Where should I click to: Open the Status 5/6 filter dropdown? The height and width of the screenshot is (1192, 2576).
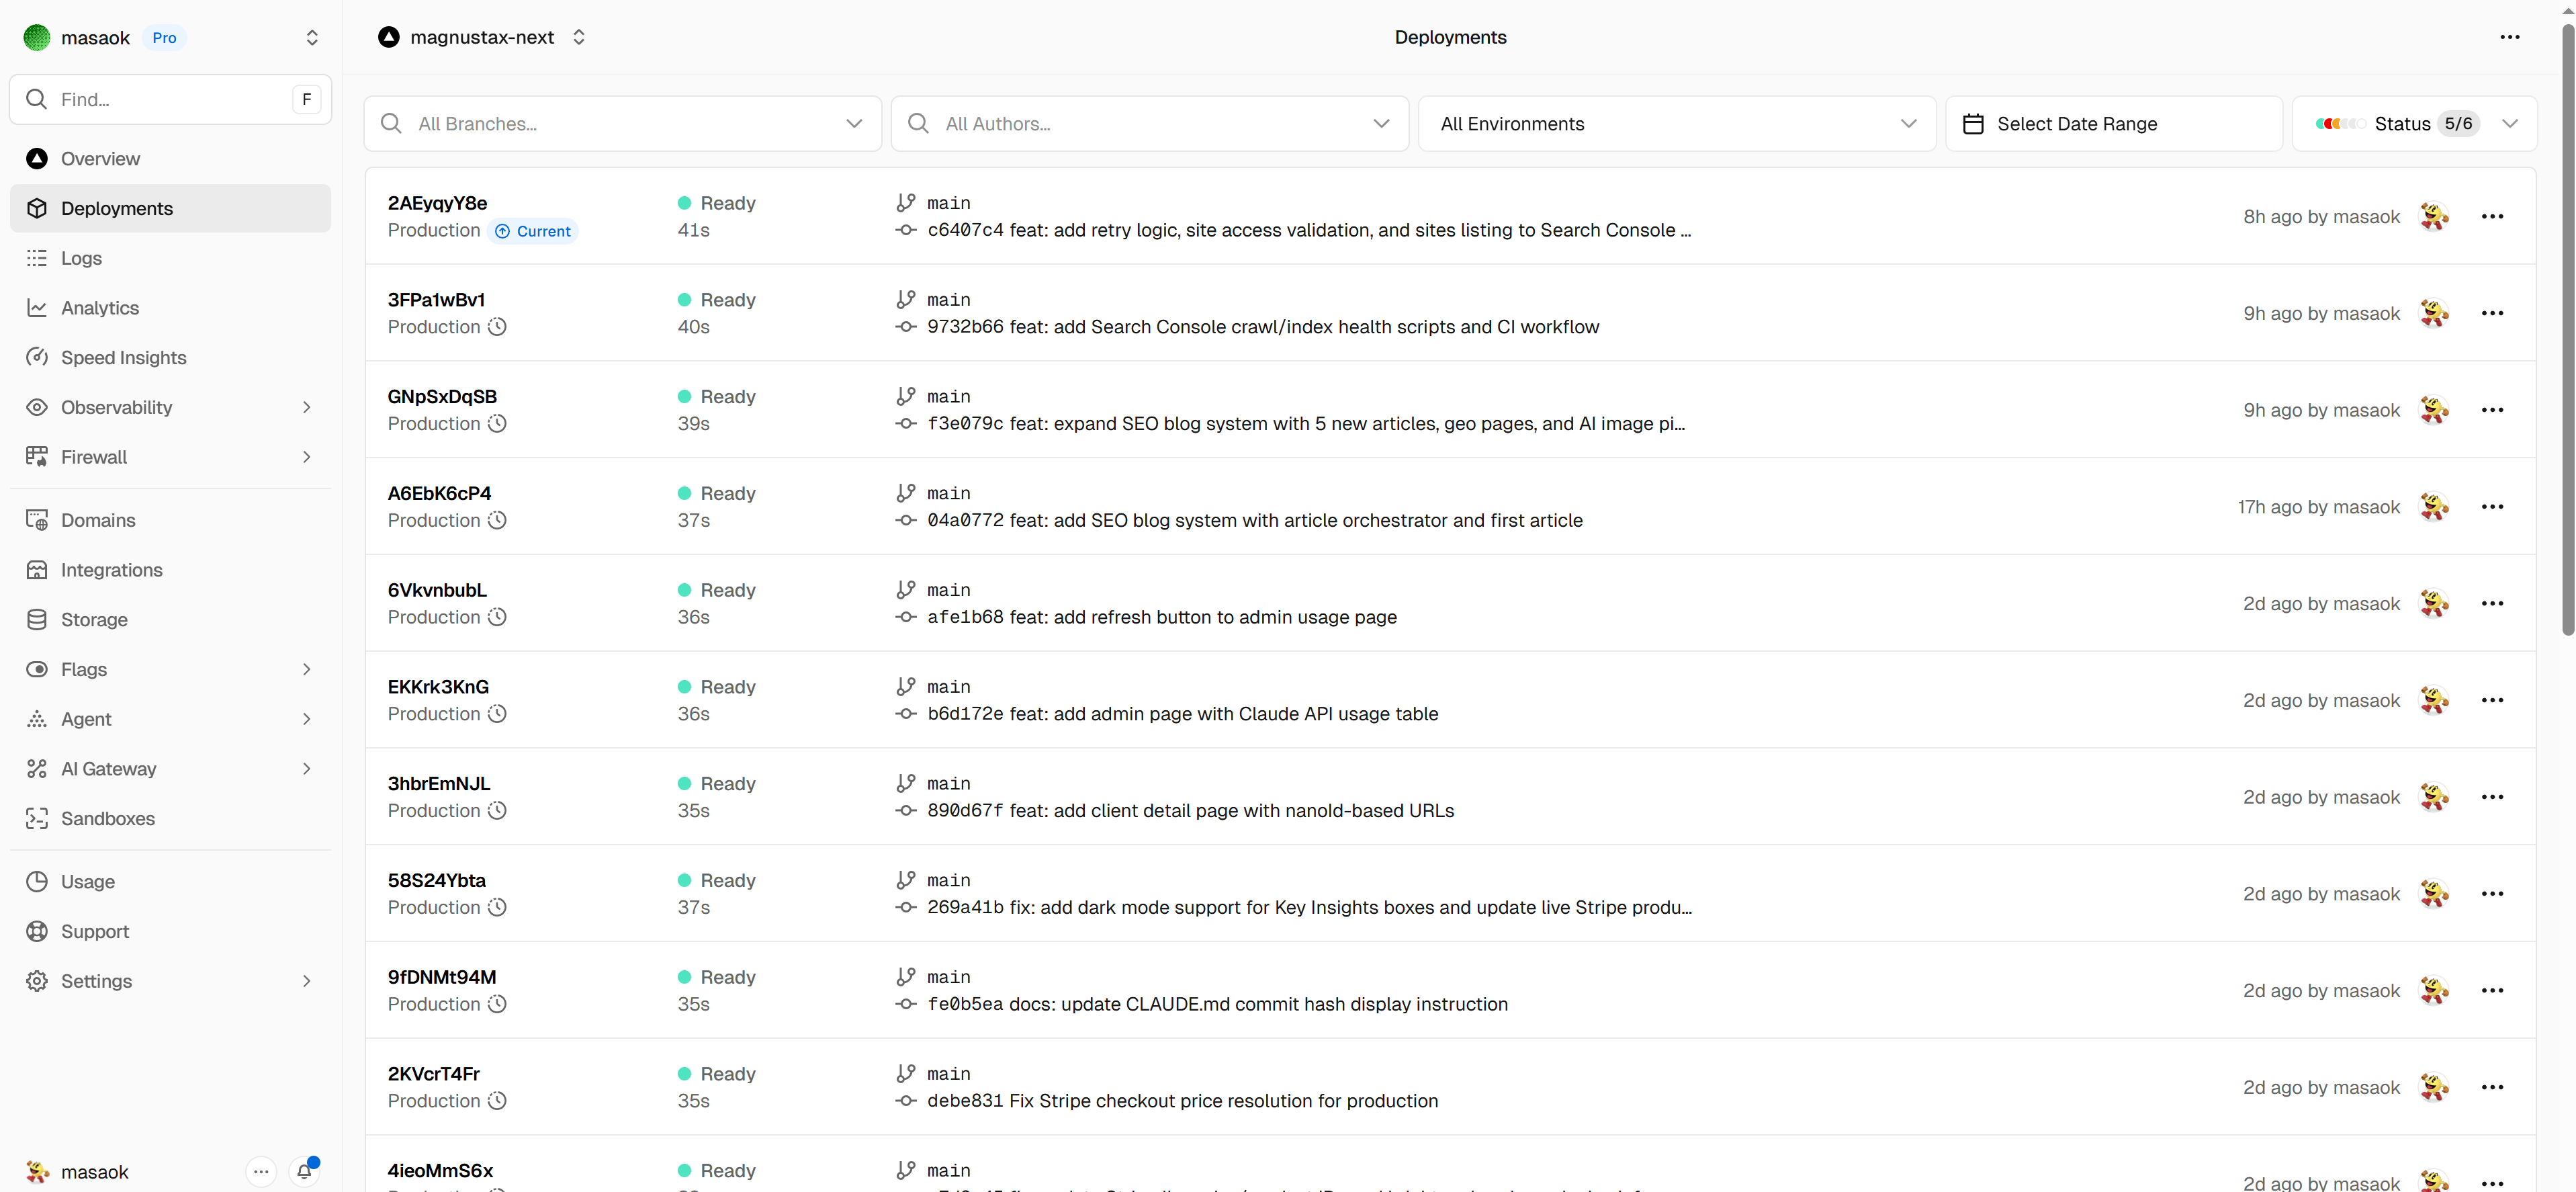[x=2414, y=124]
